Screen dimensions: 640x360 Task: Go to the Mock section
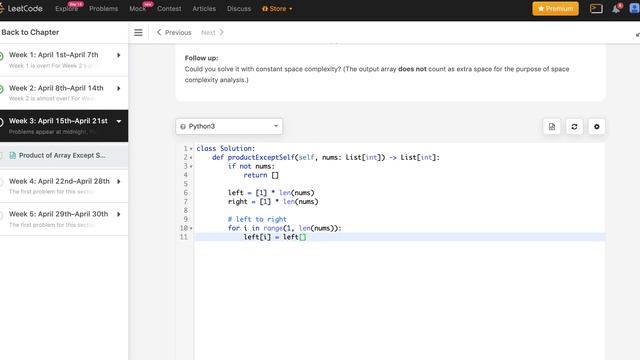(138, 9)
